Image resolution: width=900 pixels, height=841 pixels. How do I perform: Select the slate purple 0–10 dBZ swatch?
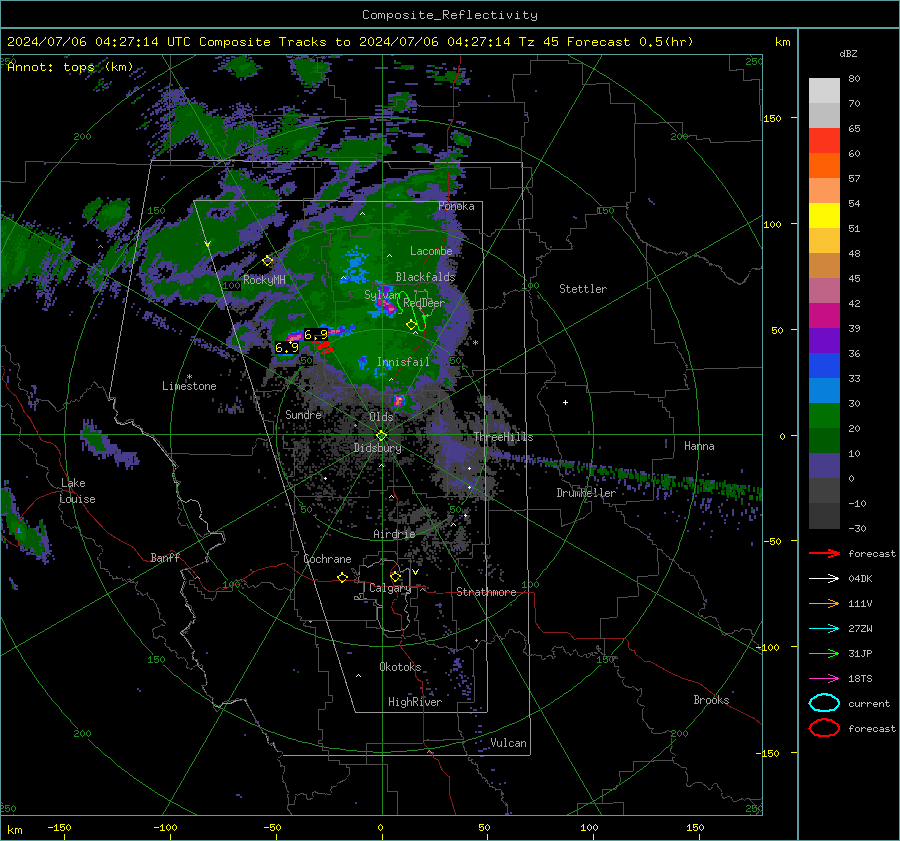tap(824, 465)
